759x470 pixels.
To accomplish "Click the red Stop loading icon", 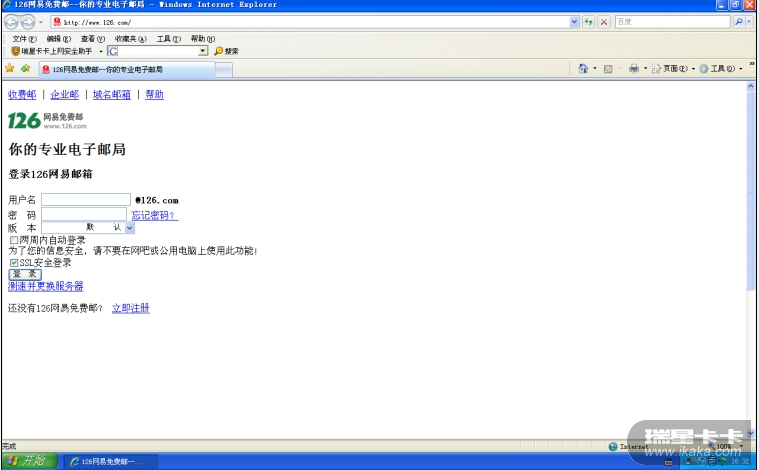I will click(x=604, y=22).
